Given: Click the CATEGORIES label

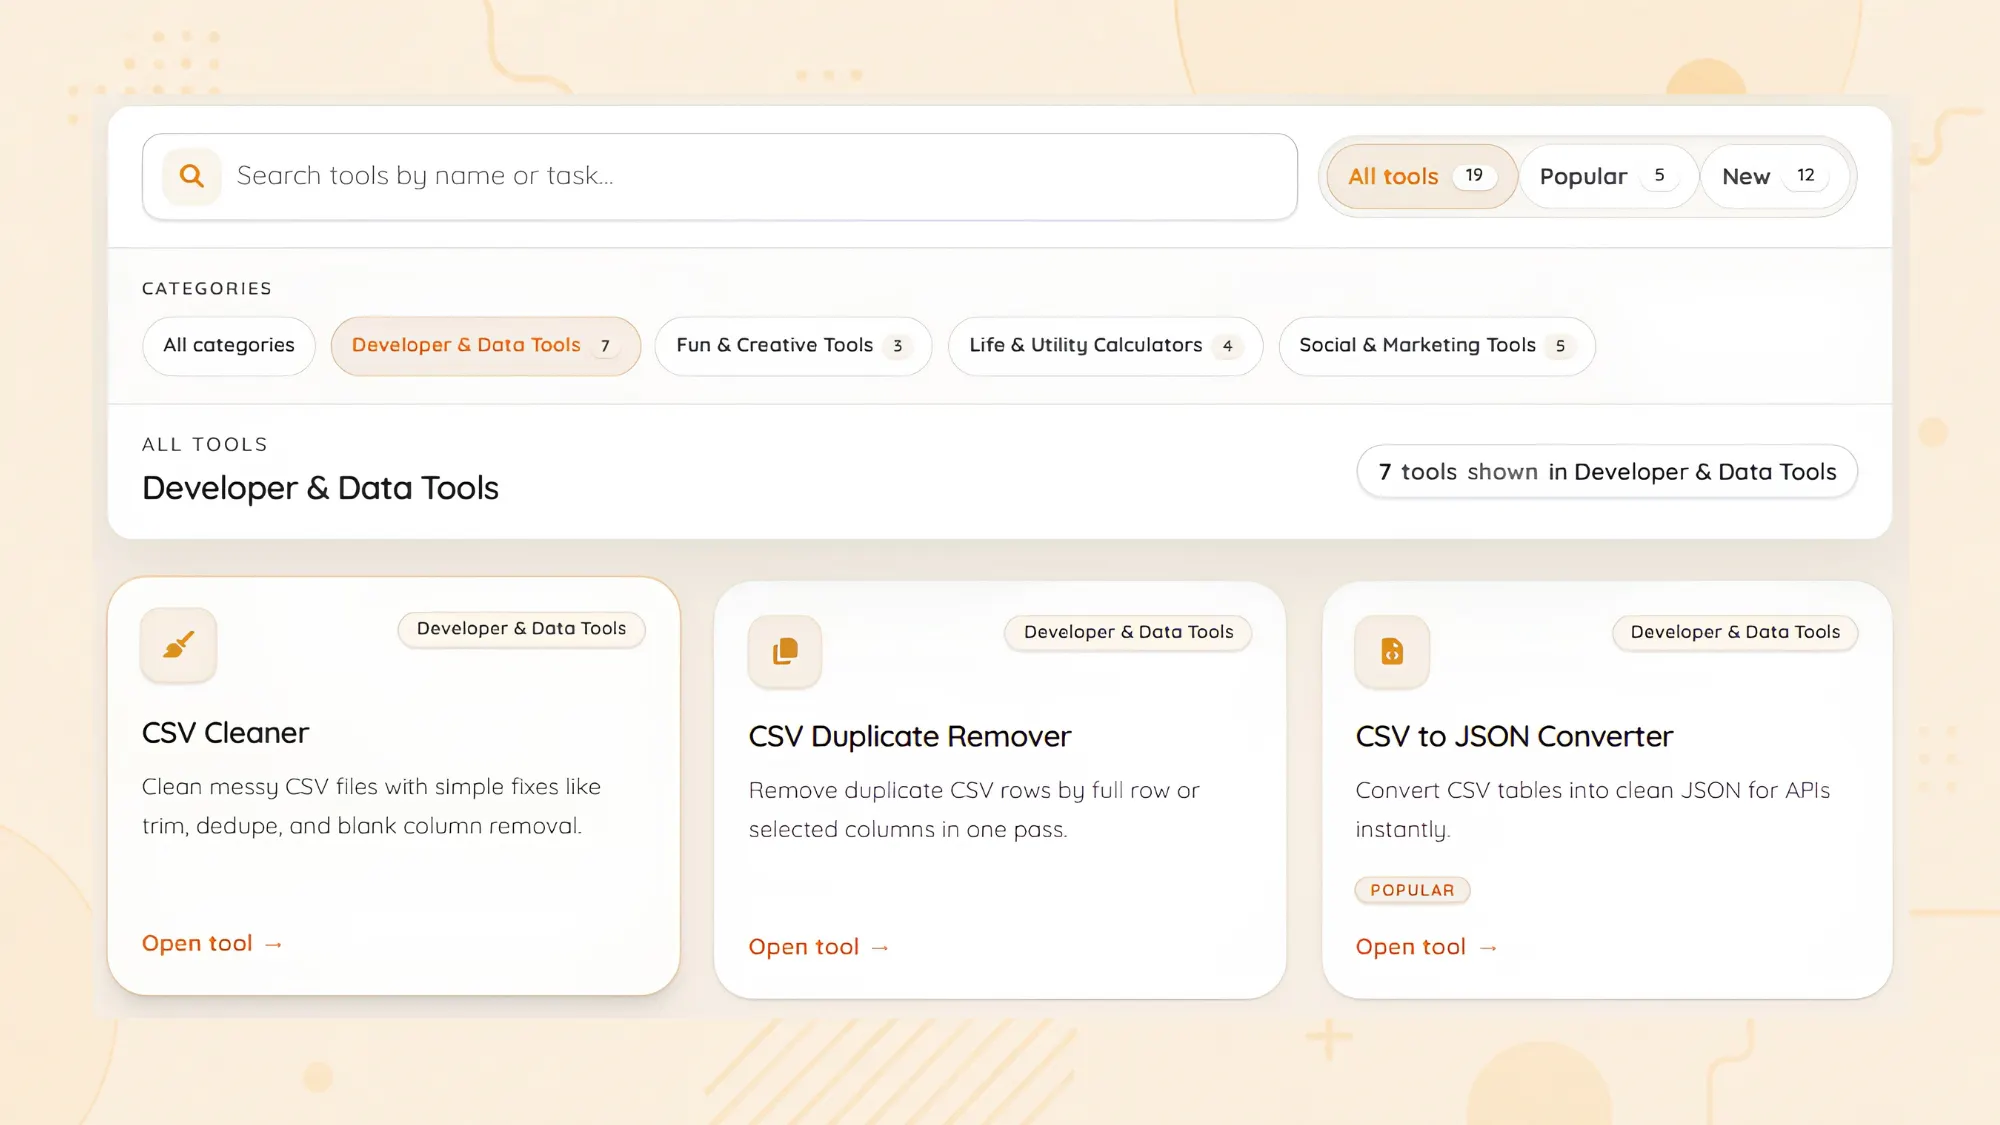Looking at the screenshot, I should pyautogui.click(x=207, y=289).
